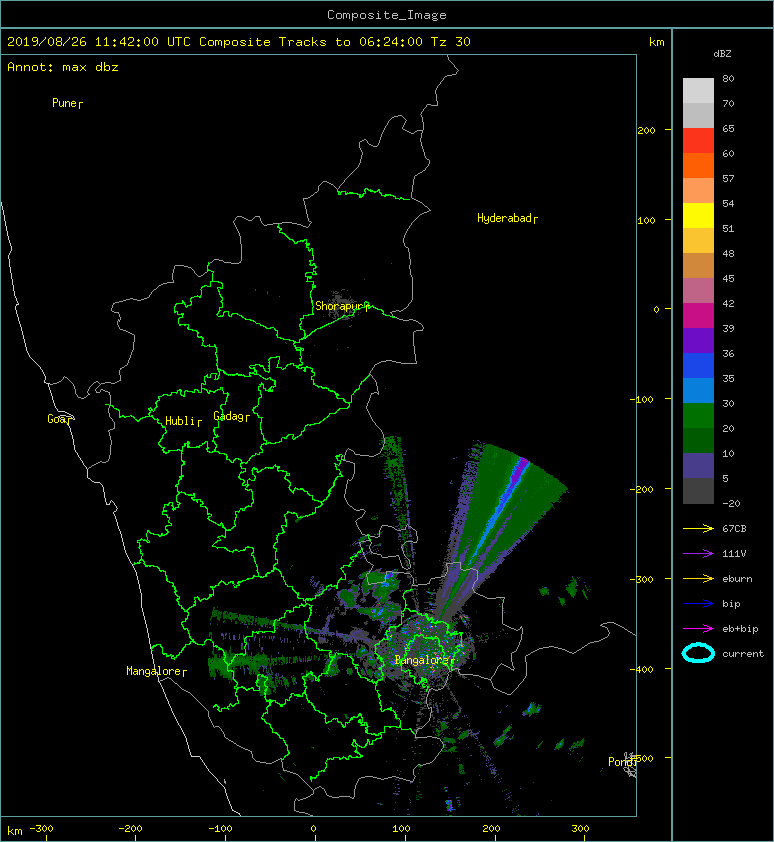
Task: Click the purple arrow beside 111V legend
Action: (698, 554)
